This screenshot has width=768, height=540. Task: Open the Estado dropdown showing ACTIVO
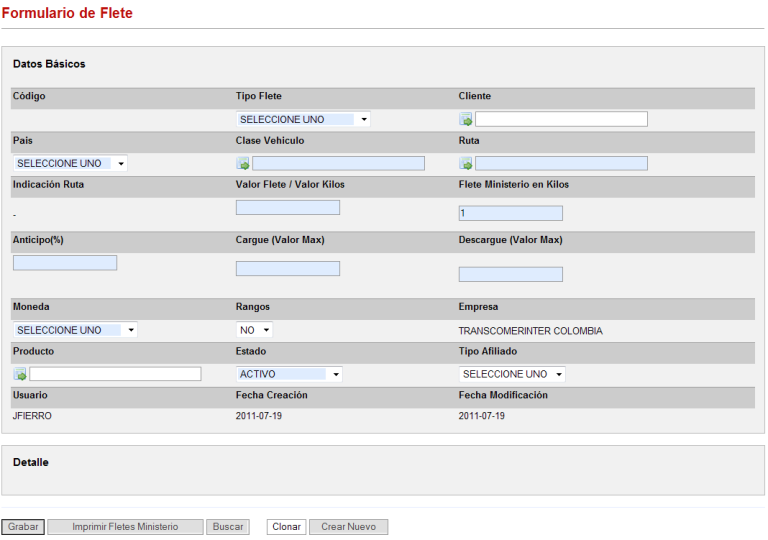(289, 374)
